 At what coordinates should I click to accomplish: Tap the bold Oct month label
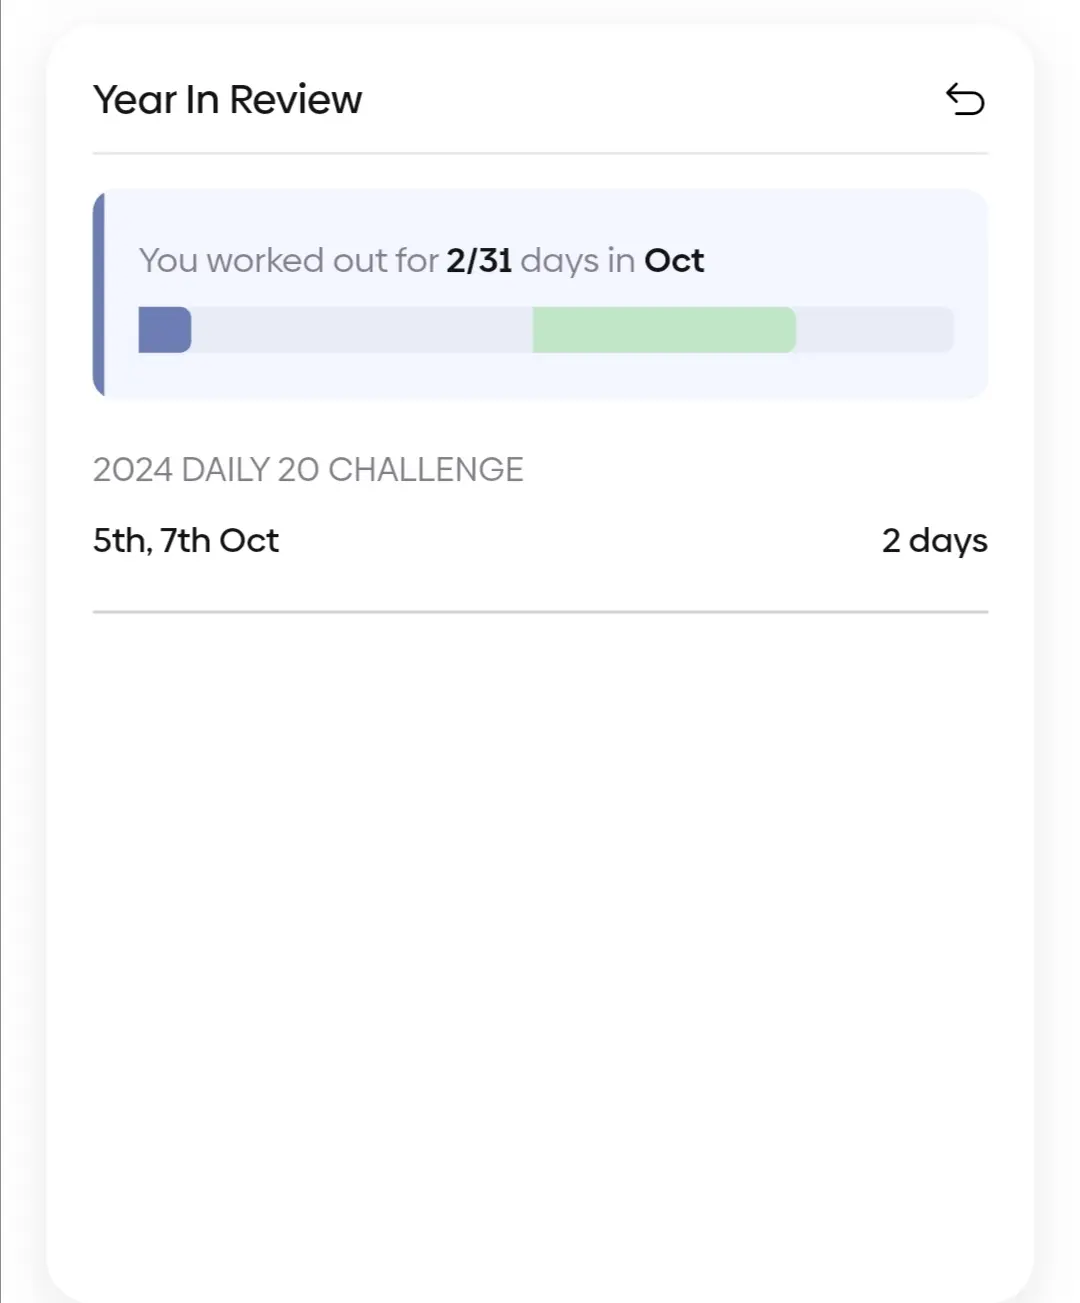[x=674, y=261]
